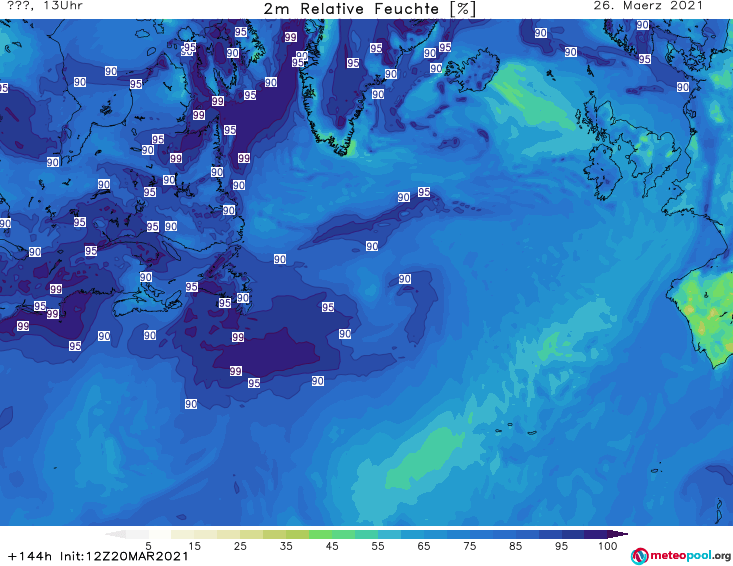This screenshot has width=733, height=566.
Task: Click the '95' label under the color scale
Action: tap(561, 546)
